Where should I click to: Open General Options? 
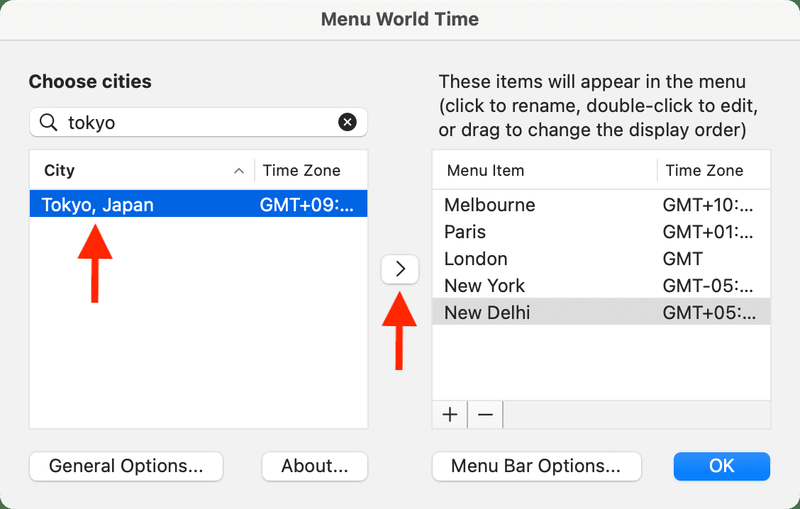(x=126, y=466)
